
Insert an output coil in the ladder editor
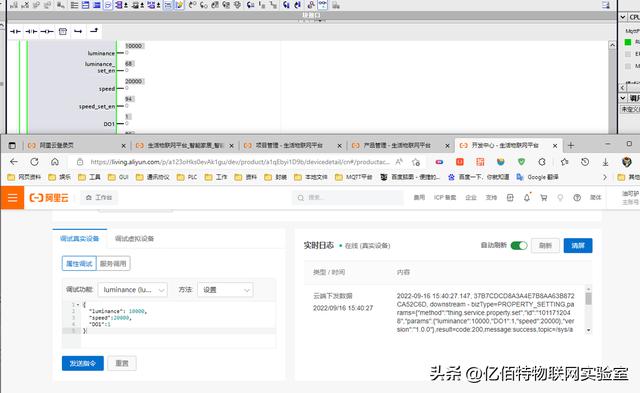coord(47,31)
